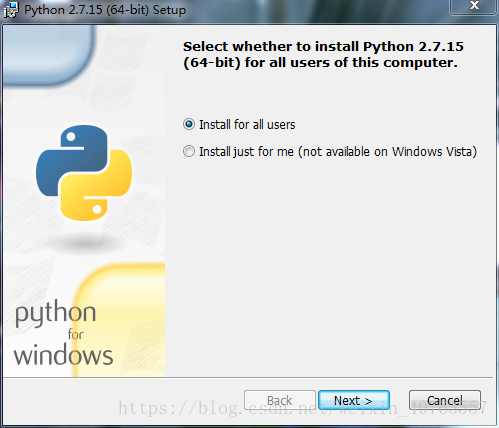
Task: Click the installer icon in the title bar
Action: coord(11,10)
